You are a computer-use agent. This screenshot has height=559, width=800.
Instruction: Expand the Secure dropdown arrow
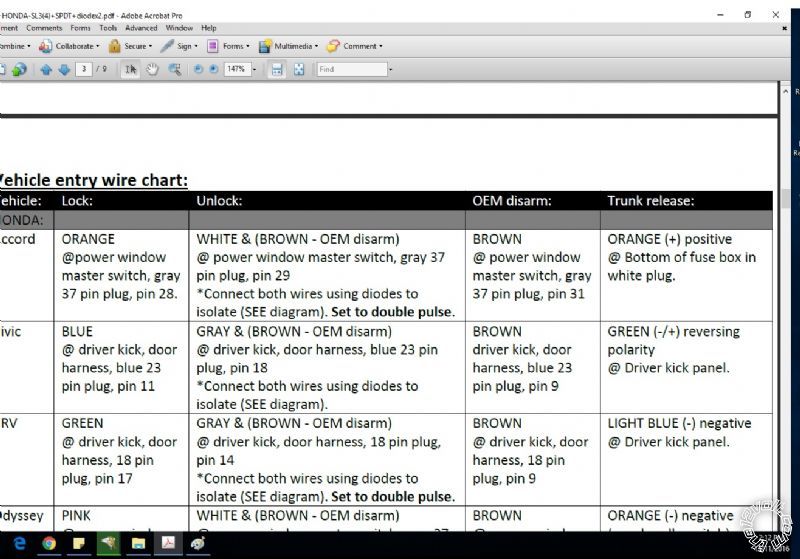tap(151, 46)
